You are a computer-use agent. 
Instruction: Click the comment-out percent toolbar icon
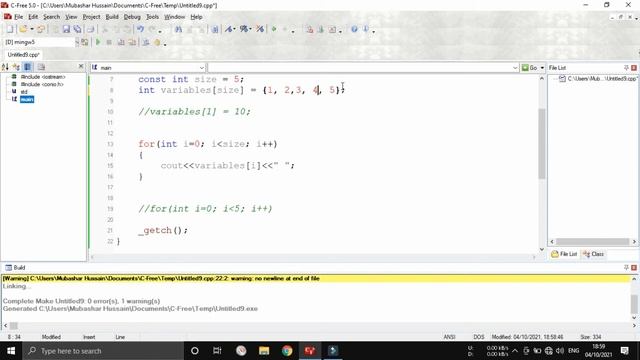coord(244,29)
